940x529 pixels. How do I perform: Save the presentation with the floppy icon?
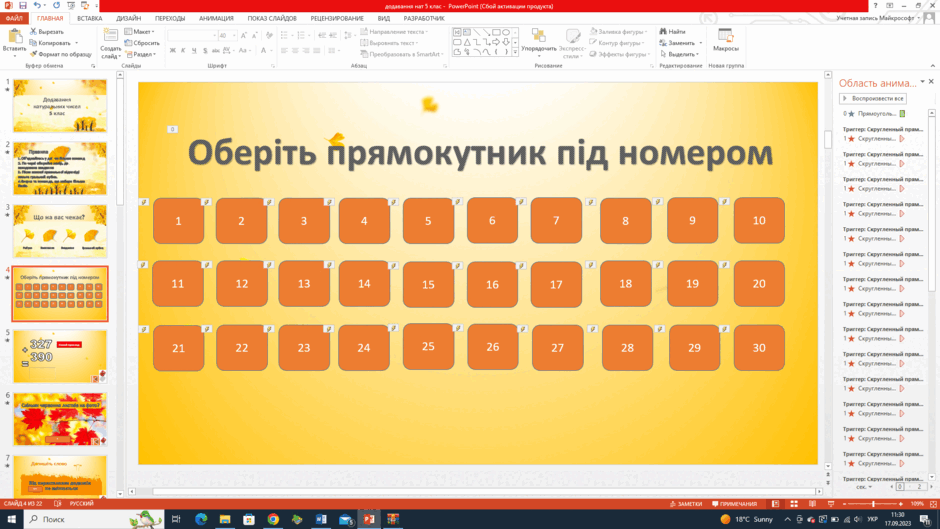point(23,5)
